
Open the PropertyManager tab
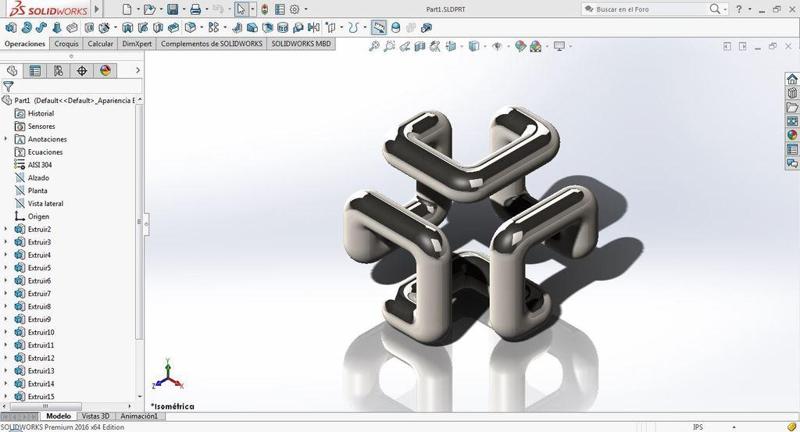coord(35,71)
